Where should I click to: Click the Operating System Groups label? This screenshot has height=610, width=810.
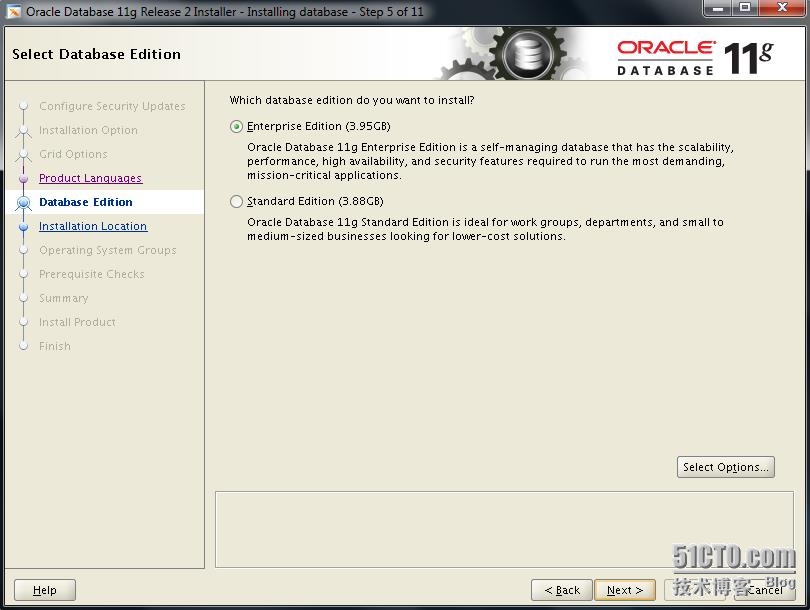[x=107, y=250]
